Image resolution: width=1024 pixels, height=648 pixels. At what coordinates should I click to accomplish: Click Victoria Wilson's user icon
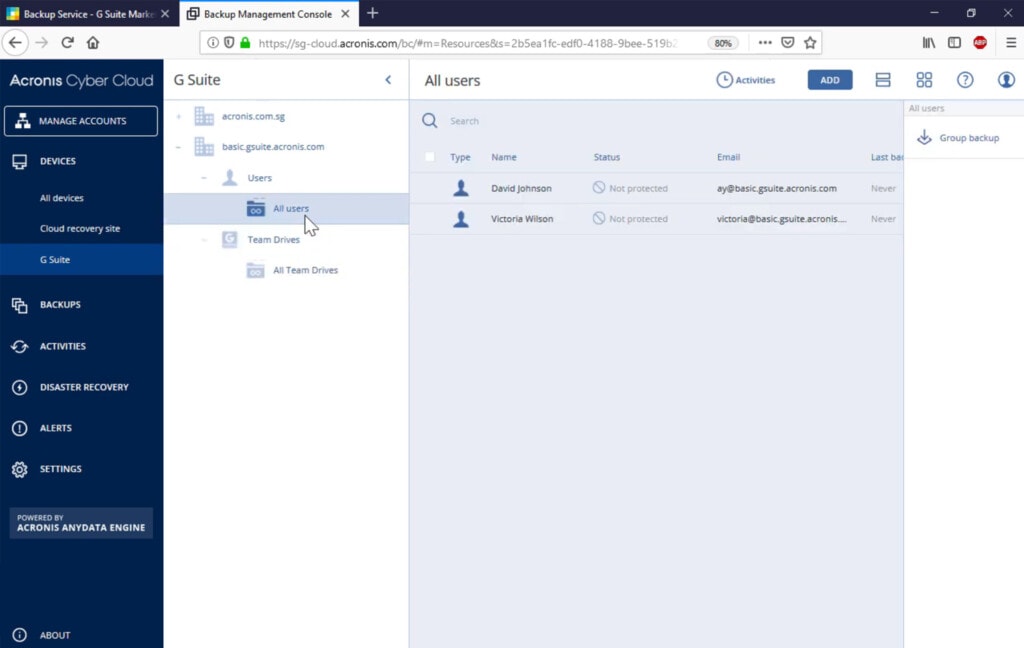461,219
